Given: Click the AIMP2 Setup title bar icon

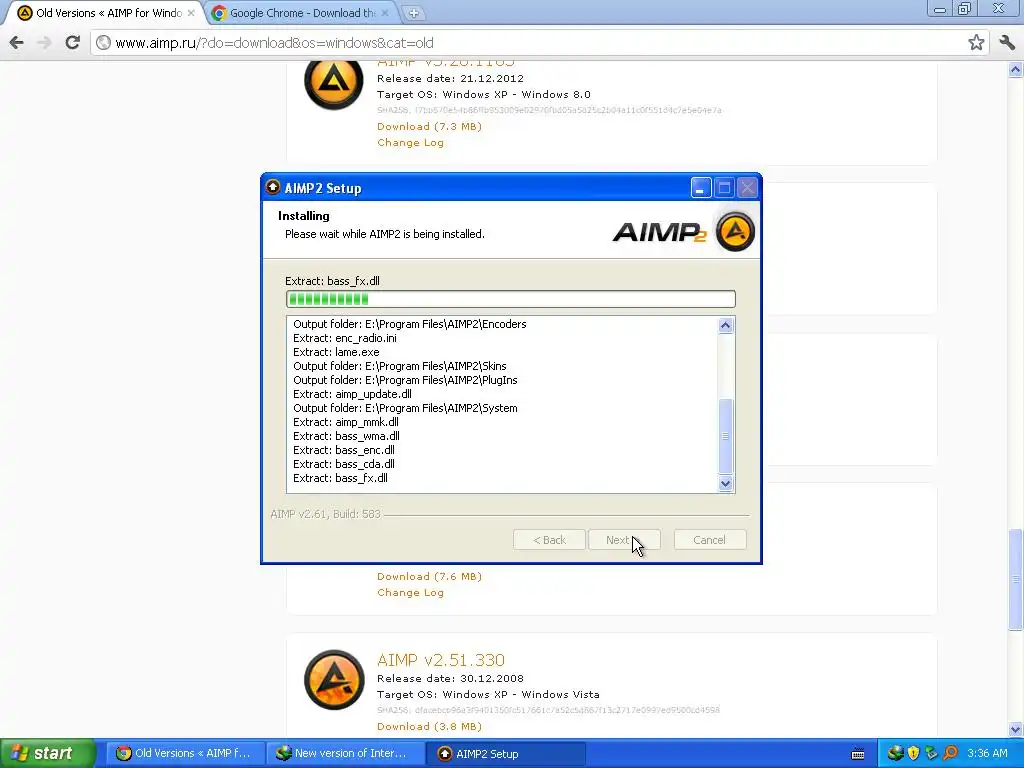Looking at the screenshot, I should pyautogui.click(x=273, y=187).
